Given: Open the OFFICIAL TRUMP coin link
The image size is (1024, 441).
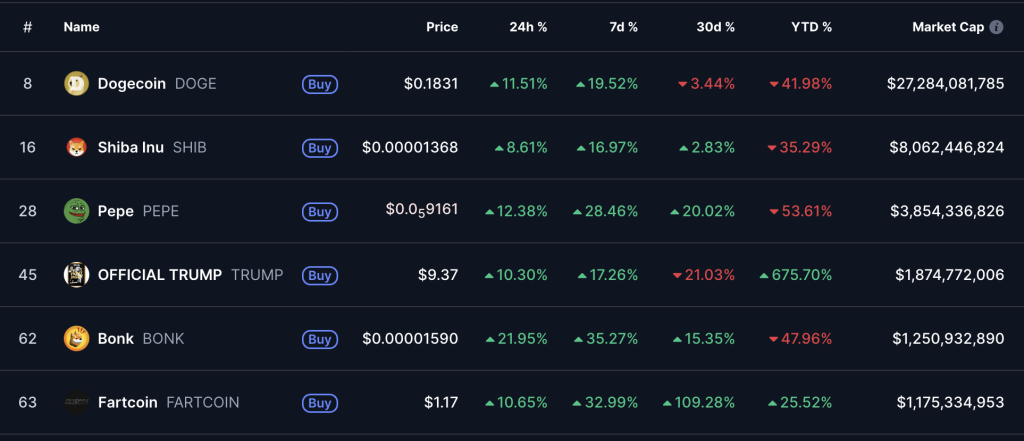Looking at the screenshot, I should click(160, 275).
